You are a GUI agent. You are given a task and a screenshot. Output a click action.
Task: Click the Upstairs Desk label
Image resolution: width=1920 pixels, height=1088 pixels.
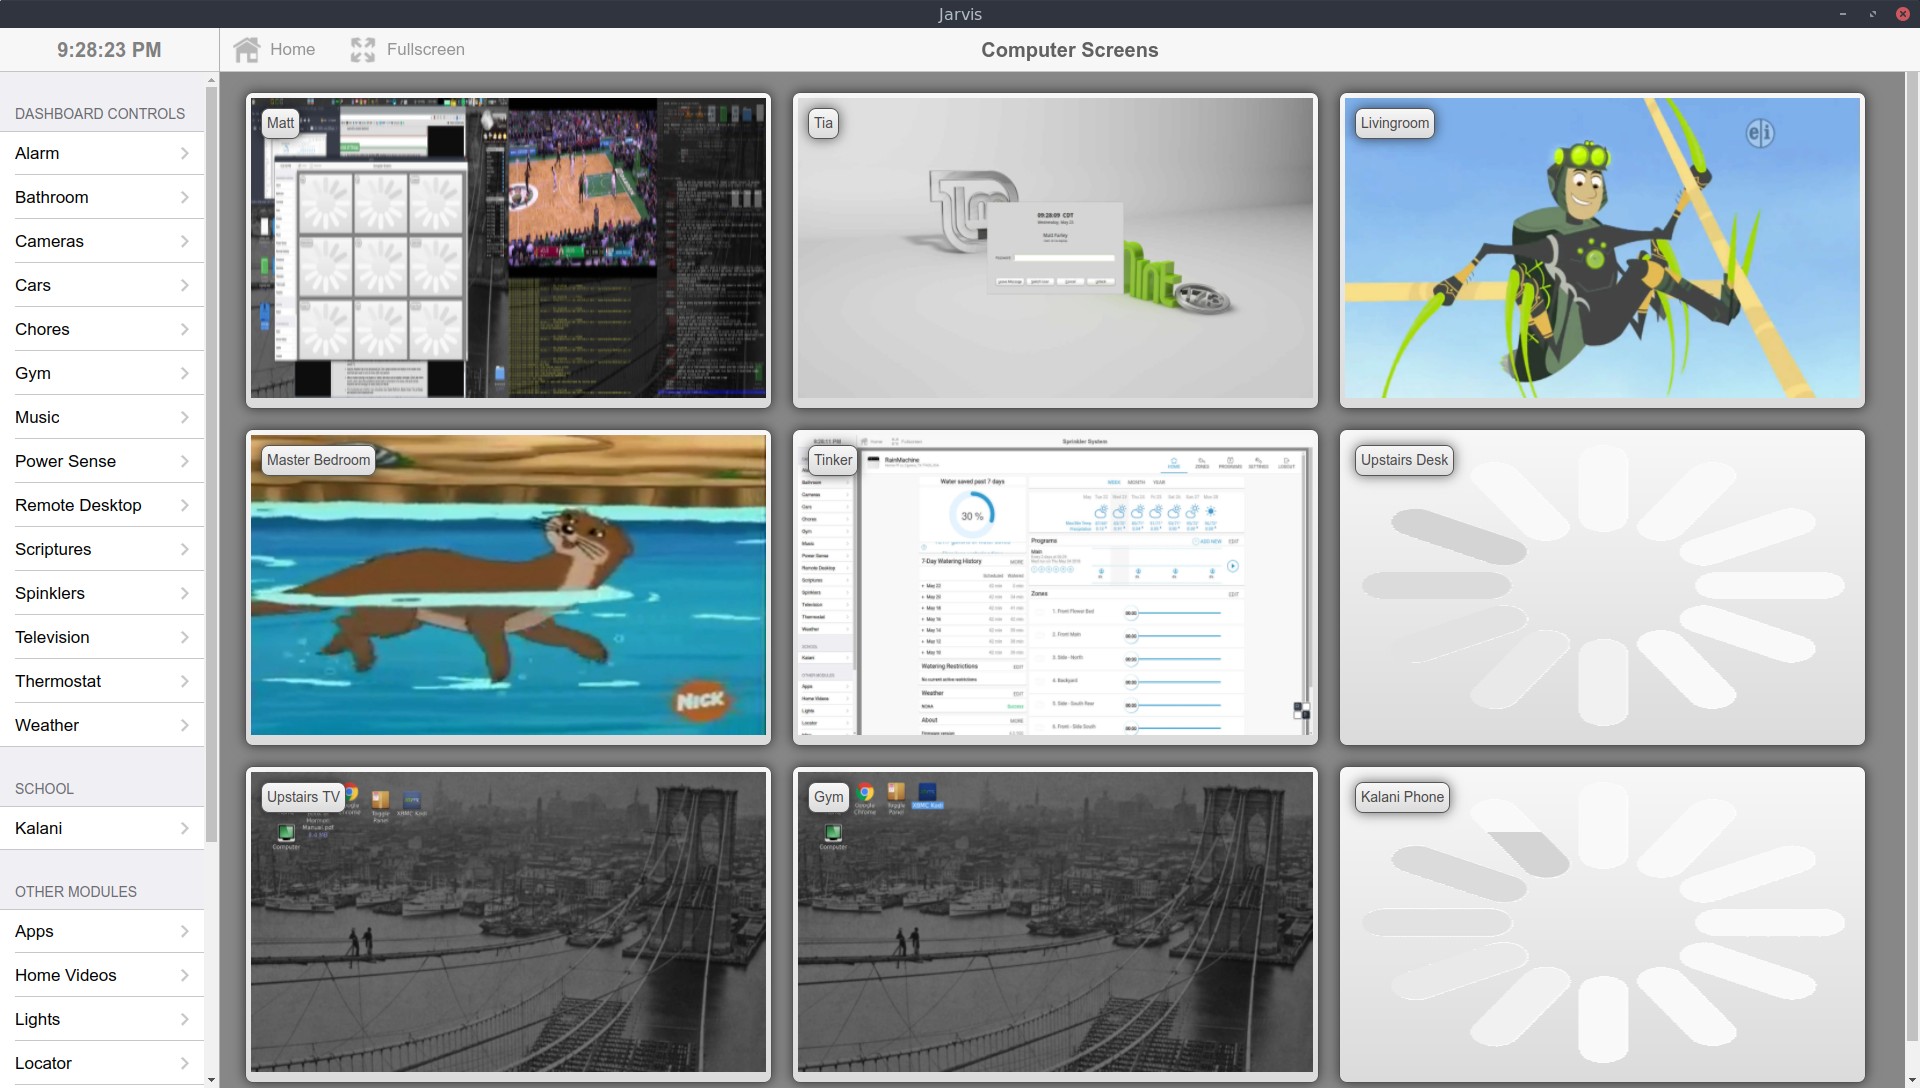1404,460
